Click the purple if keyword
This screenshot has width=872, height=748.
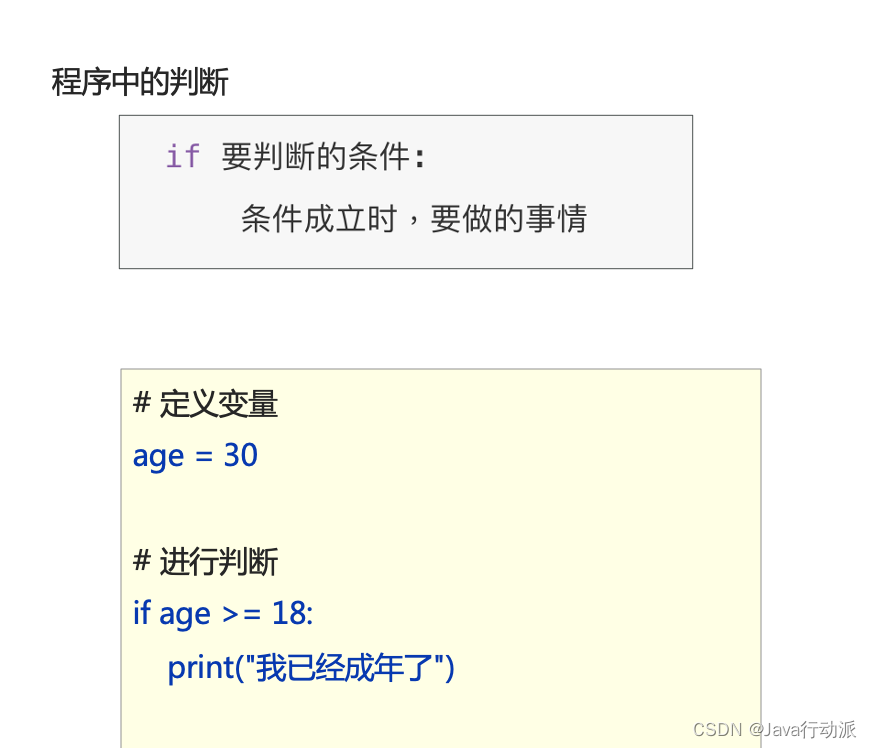(x=182, y=157)
